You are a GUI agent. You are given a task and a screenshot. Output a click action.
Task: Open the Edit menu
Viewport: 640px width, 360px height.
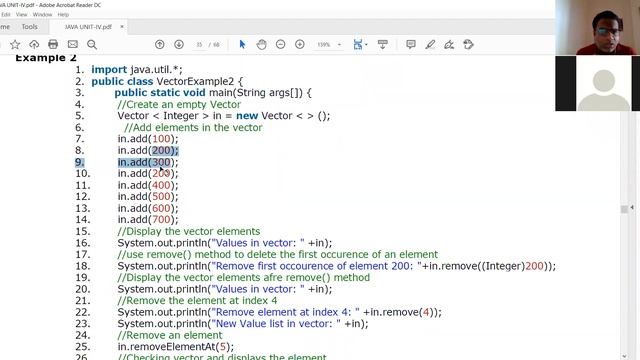[6, 15]
